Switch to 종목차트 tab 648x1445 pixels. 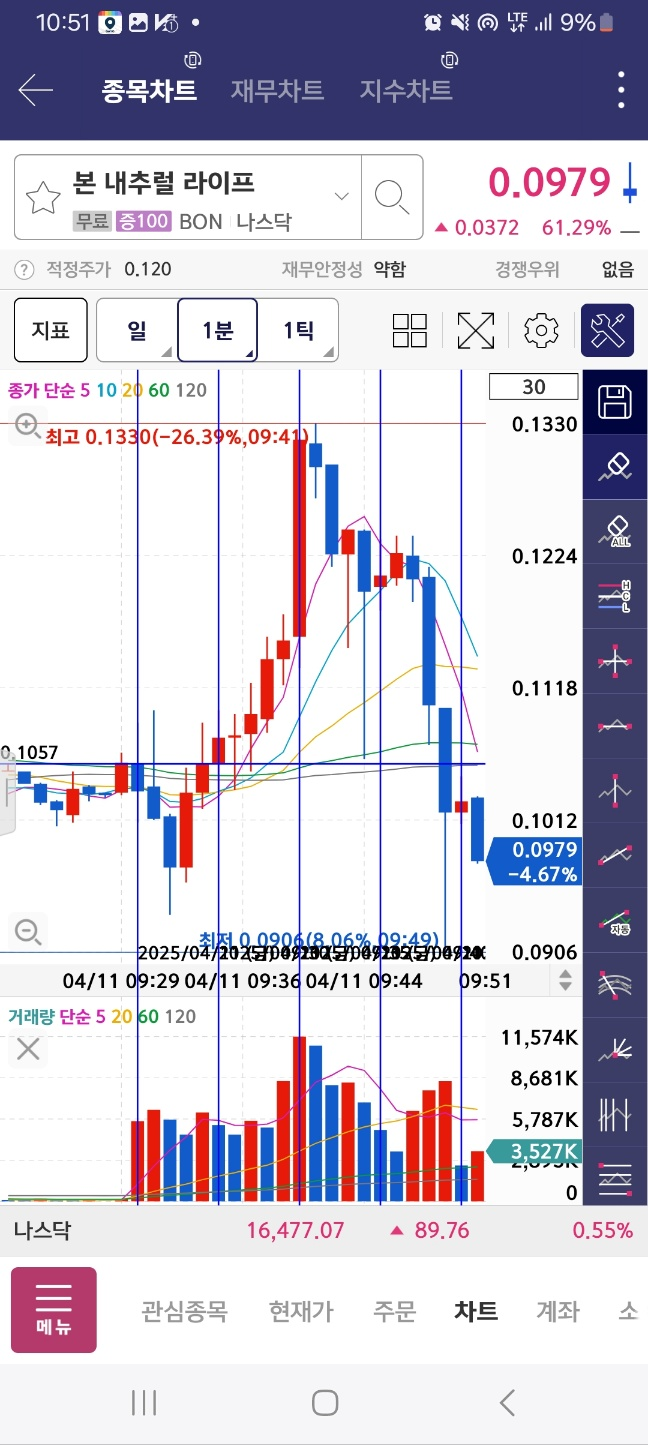[149, 91]
